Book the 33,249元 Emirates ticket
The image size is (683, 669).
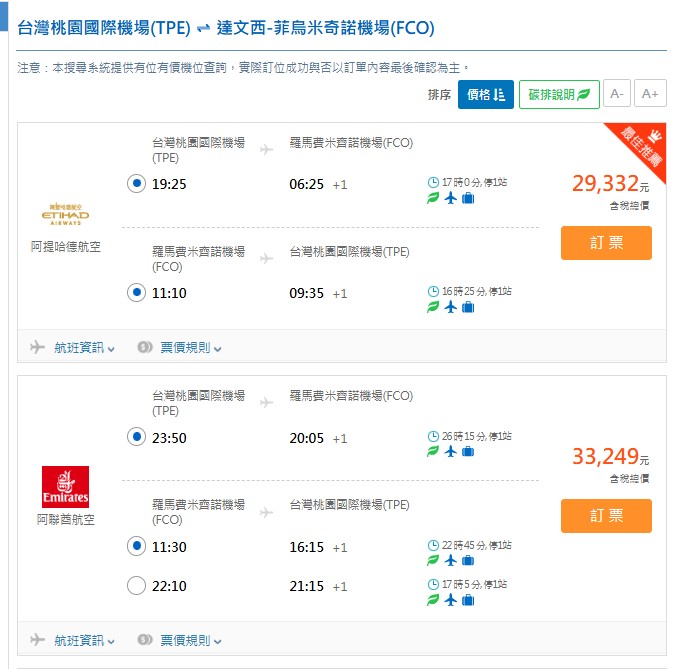click(606, 516)
